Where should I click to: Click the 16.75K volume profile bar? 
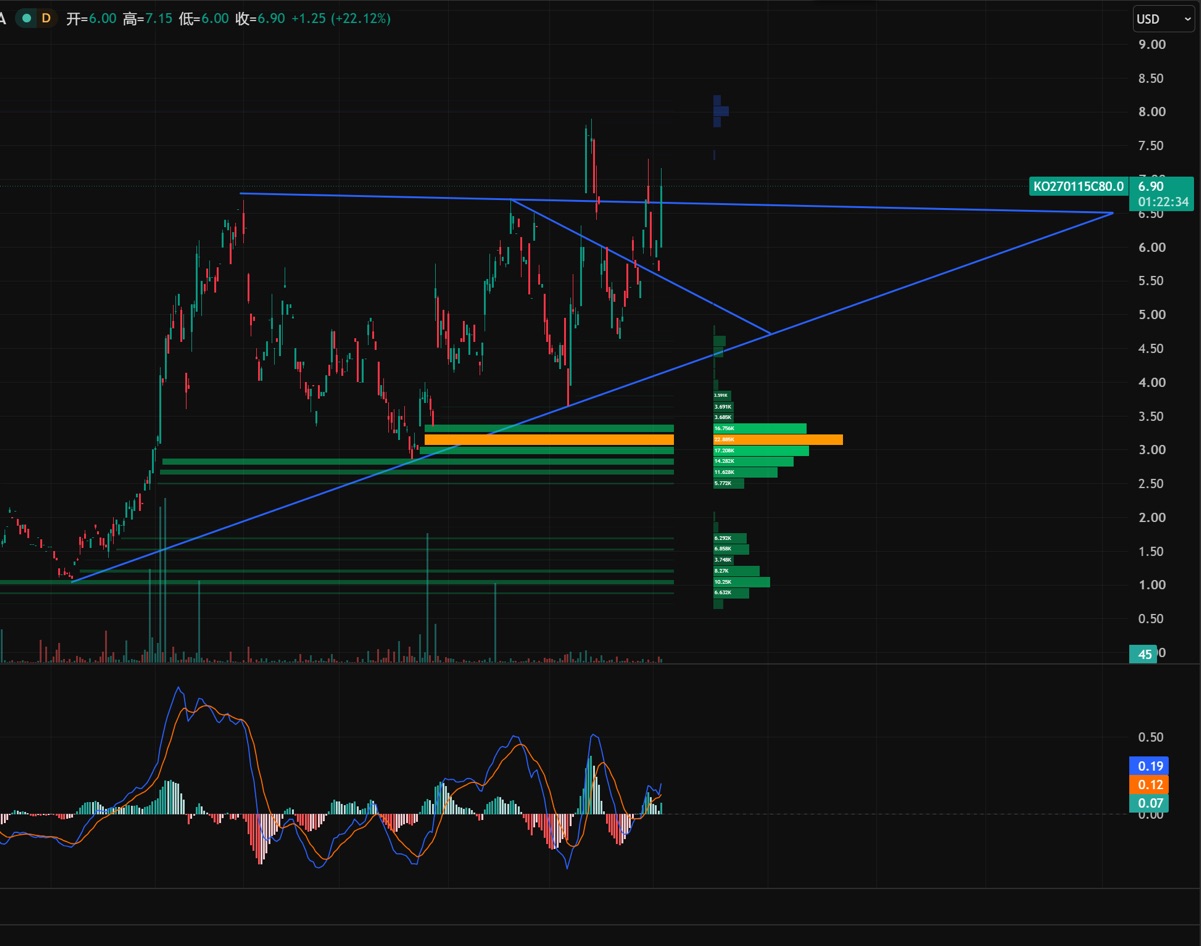click(760, 428)
